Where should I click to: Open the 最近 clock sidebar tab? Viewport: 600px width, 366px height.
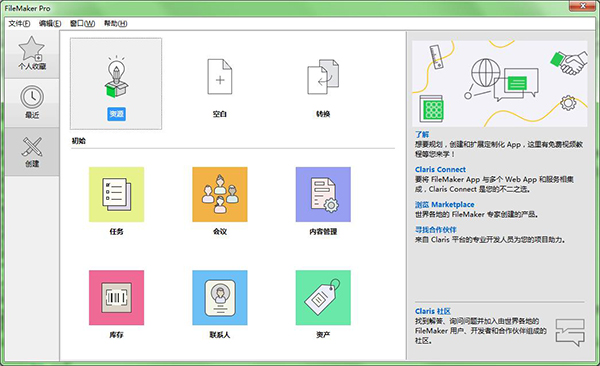(32, 103)
